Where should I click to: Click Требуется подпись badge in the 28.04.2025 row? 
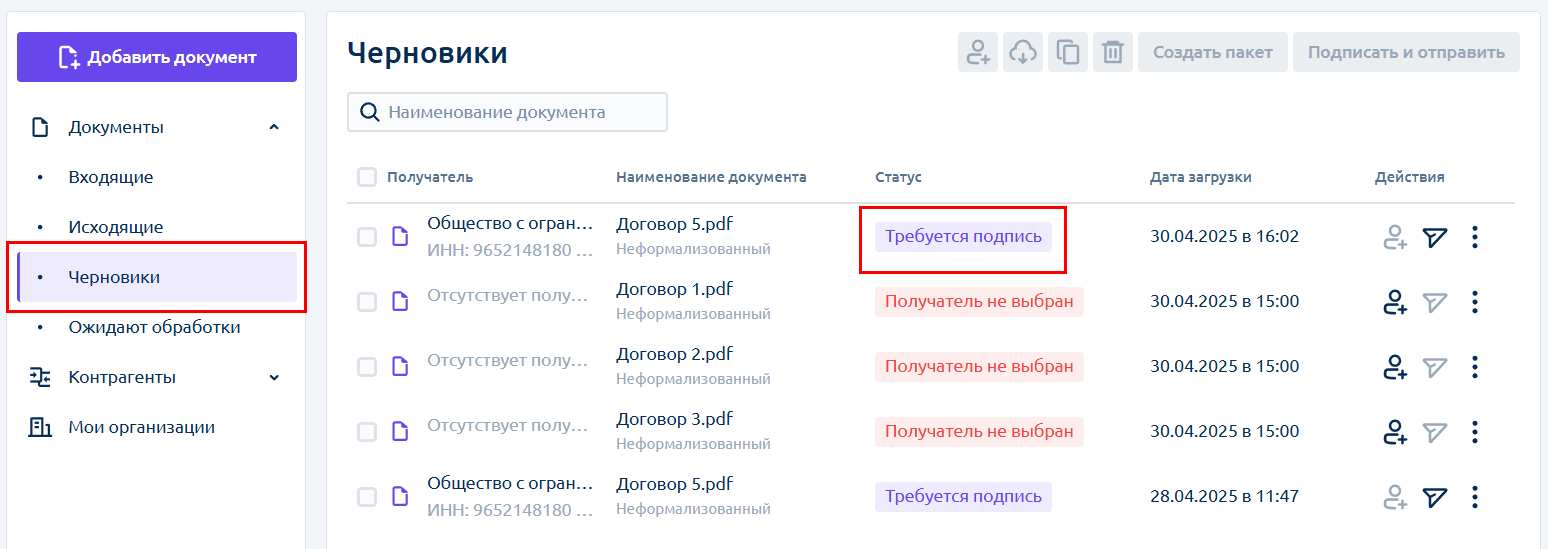pos(963,496)
